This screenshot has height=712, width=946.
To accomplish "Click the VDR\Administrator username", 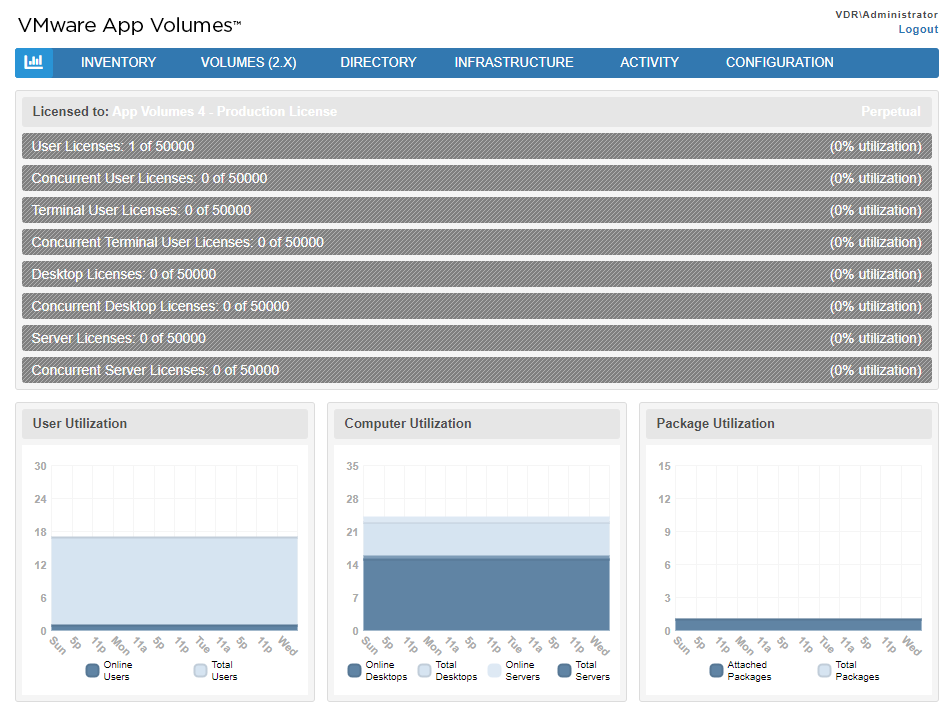I will (886, 14).
